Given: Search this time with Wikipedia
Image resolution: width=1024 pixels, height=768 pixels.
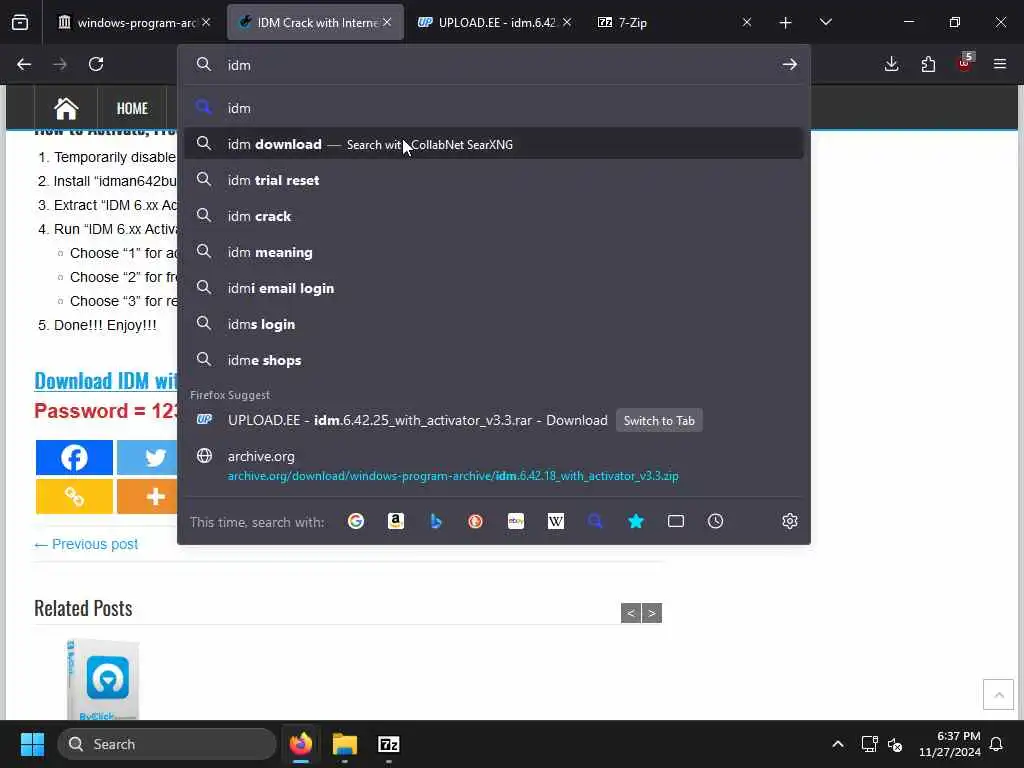Looking at the screenshot, I should pos(556,521).
